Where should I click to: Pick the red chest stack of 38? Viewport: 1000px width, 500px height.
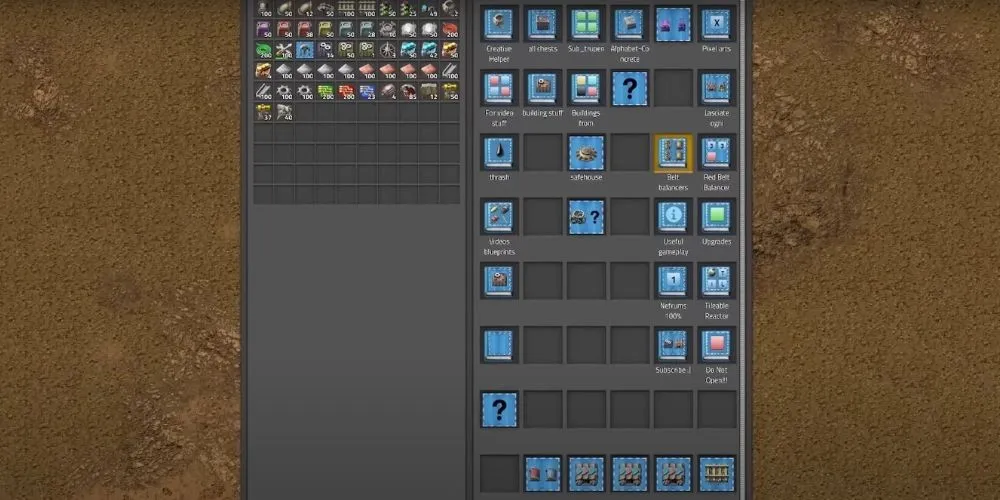click(305, 29)
